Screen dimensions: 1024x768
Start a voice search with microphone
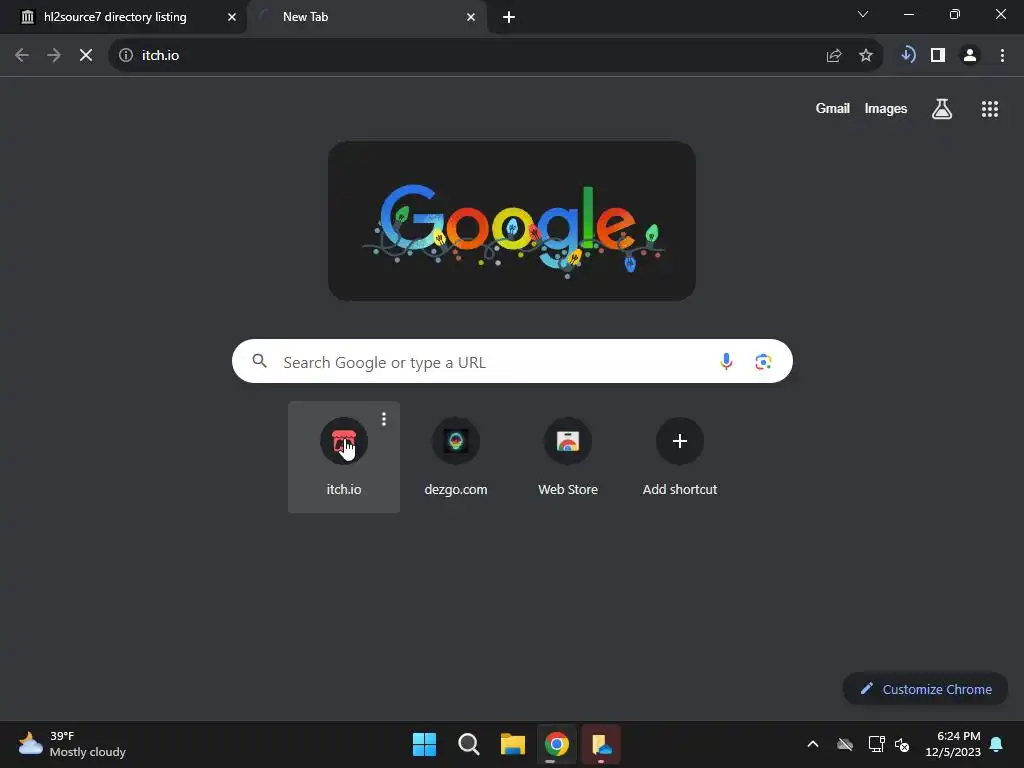pyautogui.click(x=726, y=361)
